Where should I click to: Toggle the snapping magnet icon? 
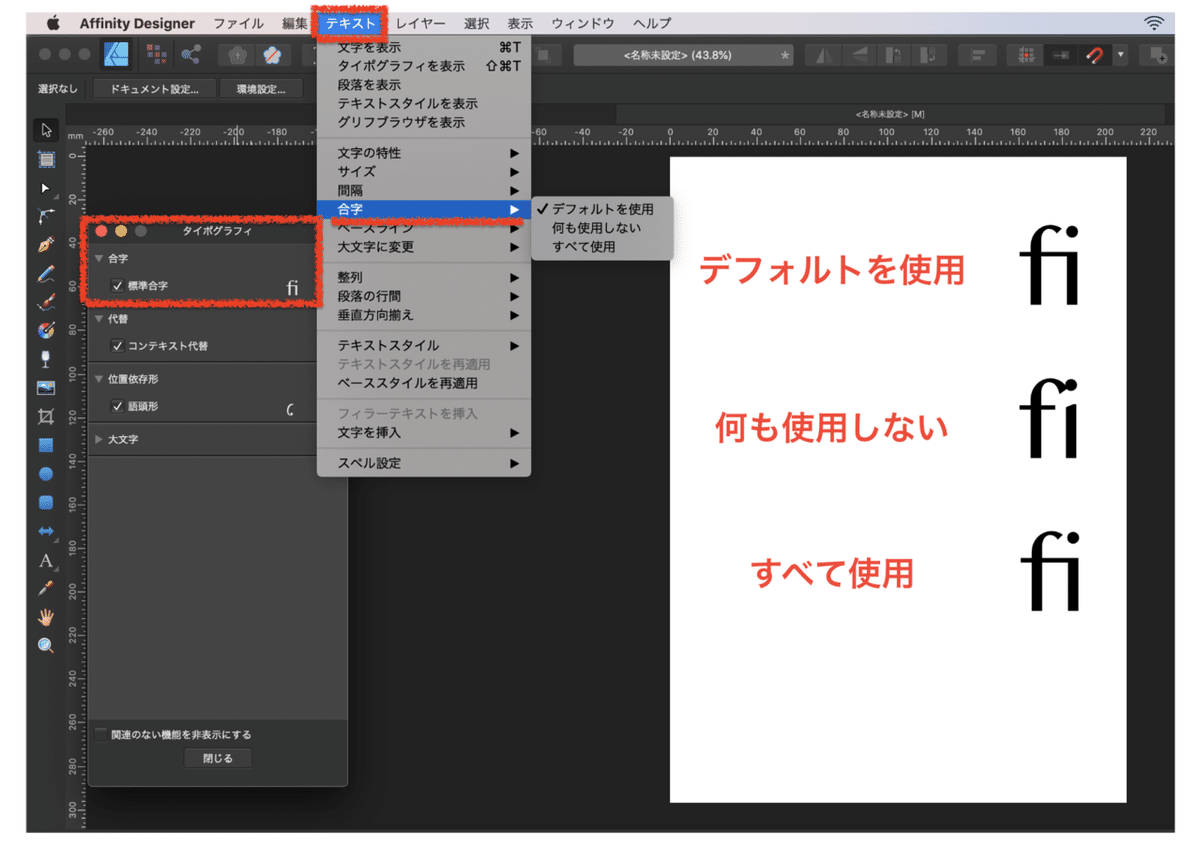click(x=1095, y=55)
